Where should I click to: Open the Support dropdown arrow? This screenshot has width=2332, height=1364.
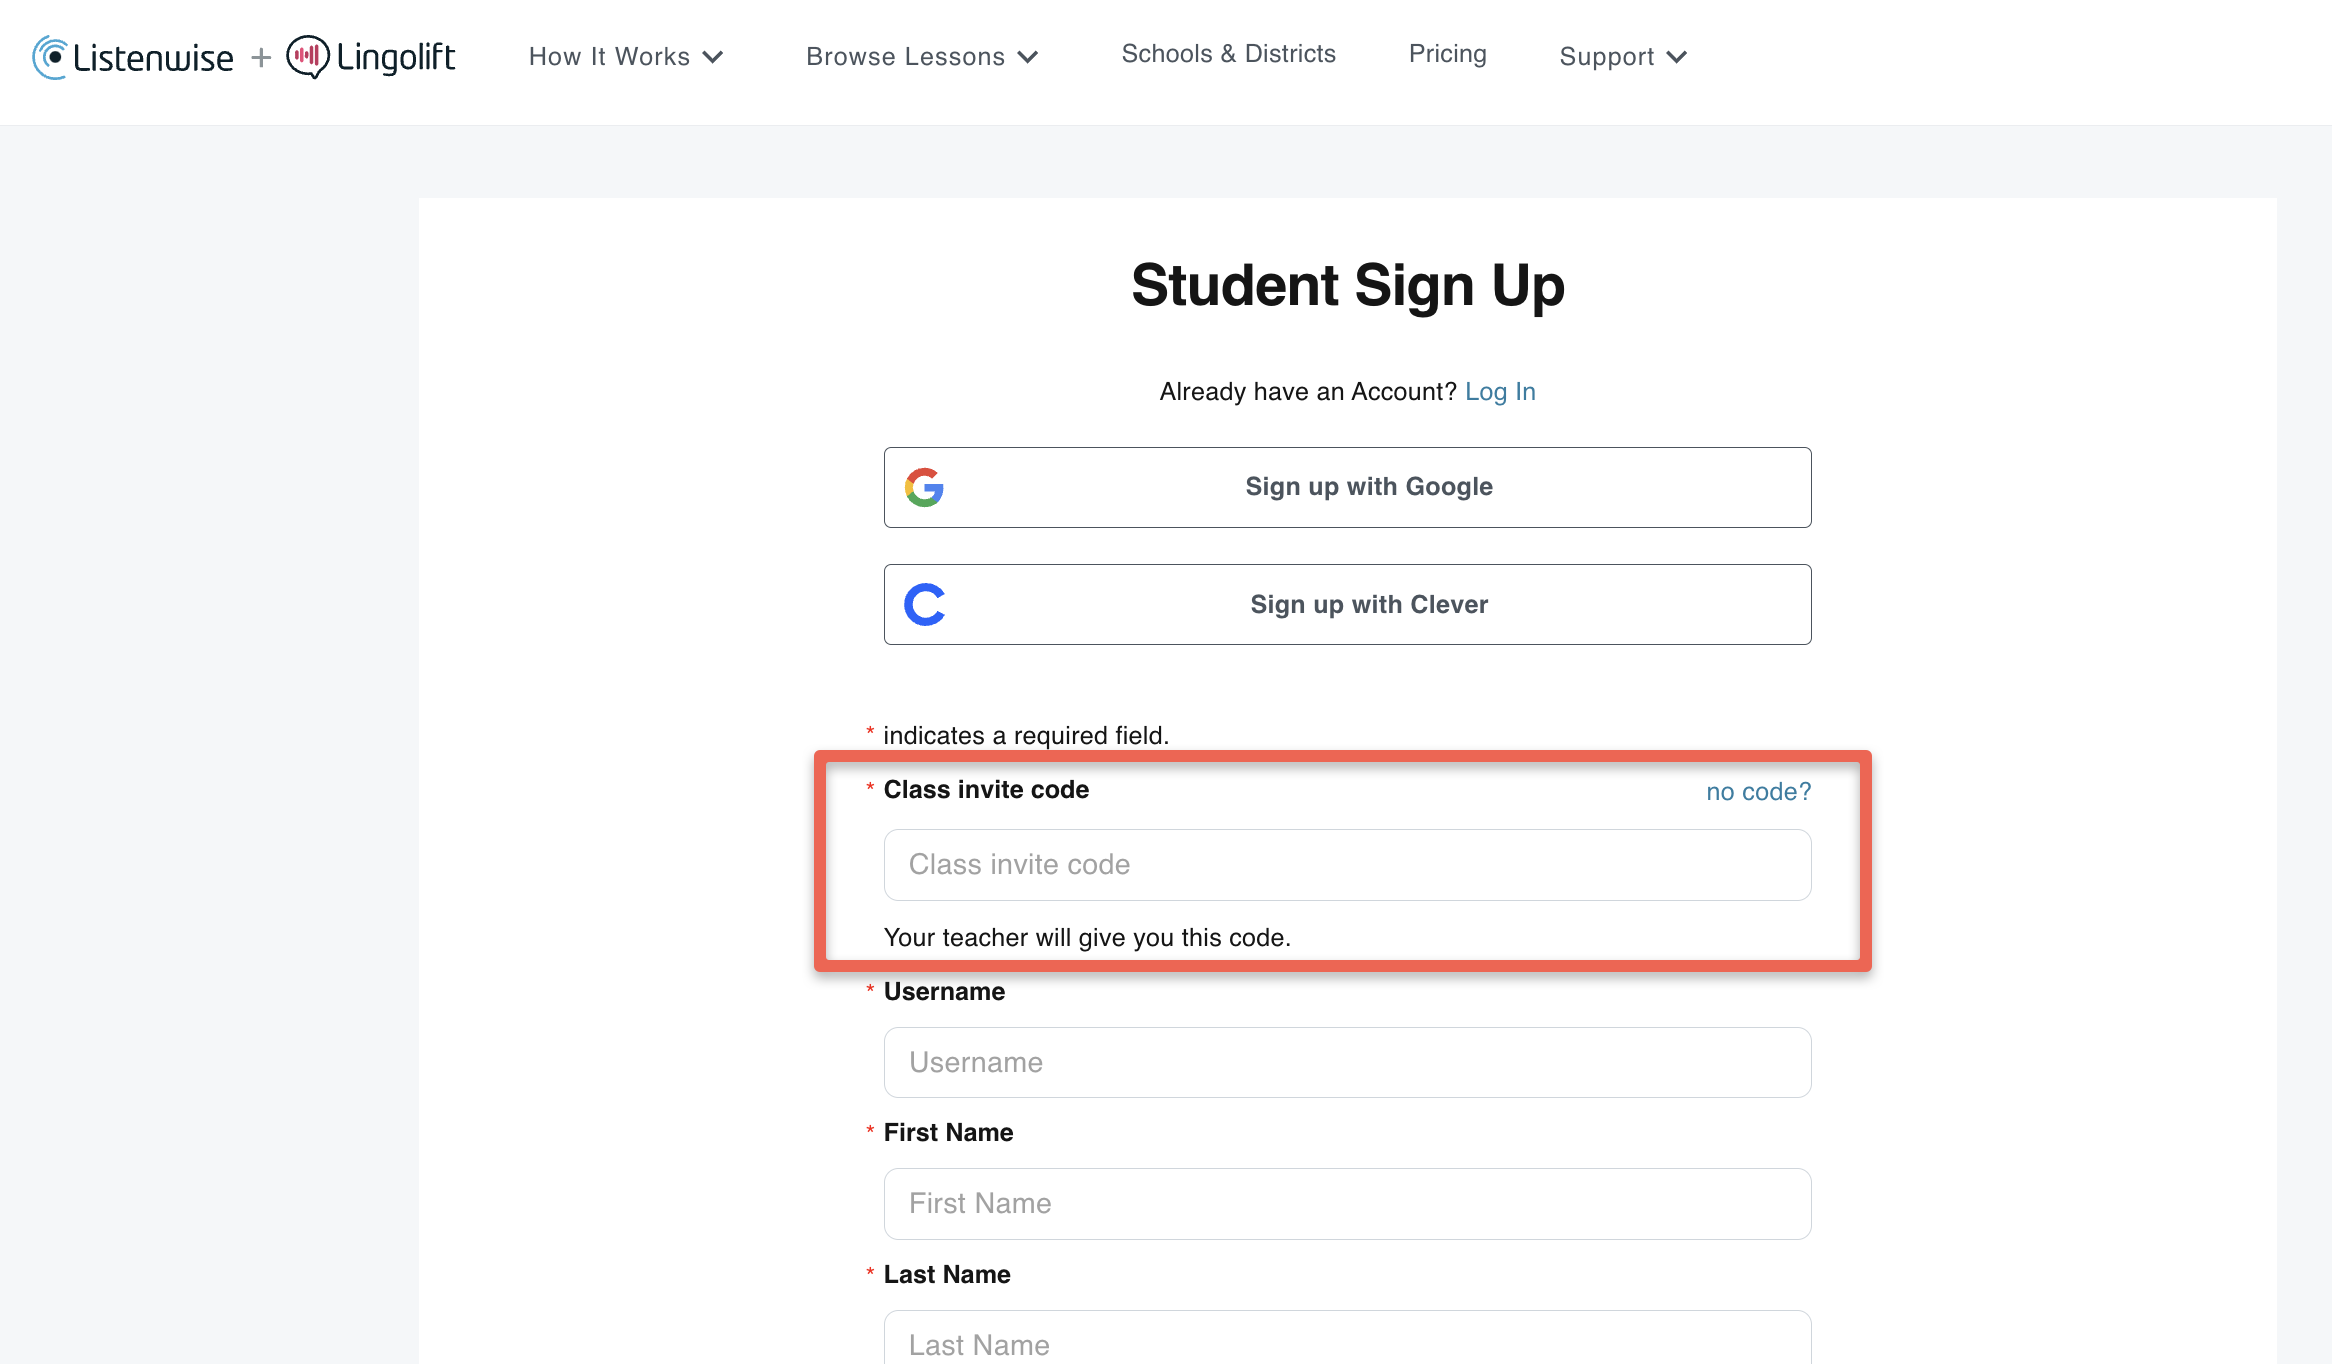[x=1677, y=57]
